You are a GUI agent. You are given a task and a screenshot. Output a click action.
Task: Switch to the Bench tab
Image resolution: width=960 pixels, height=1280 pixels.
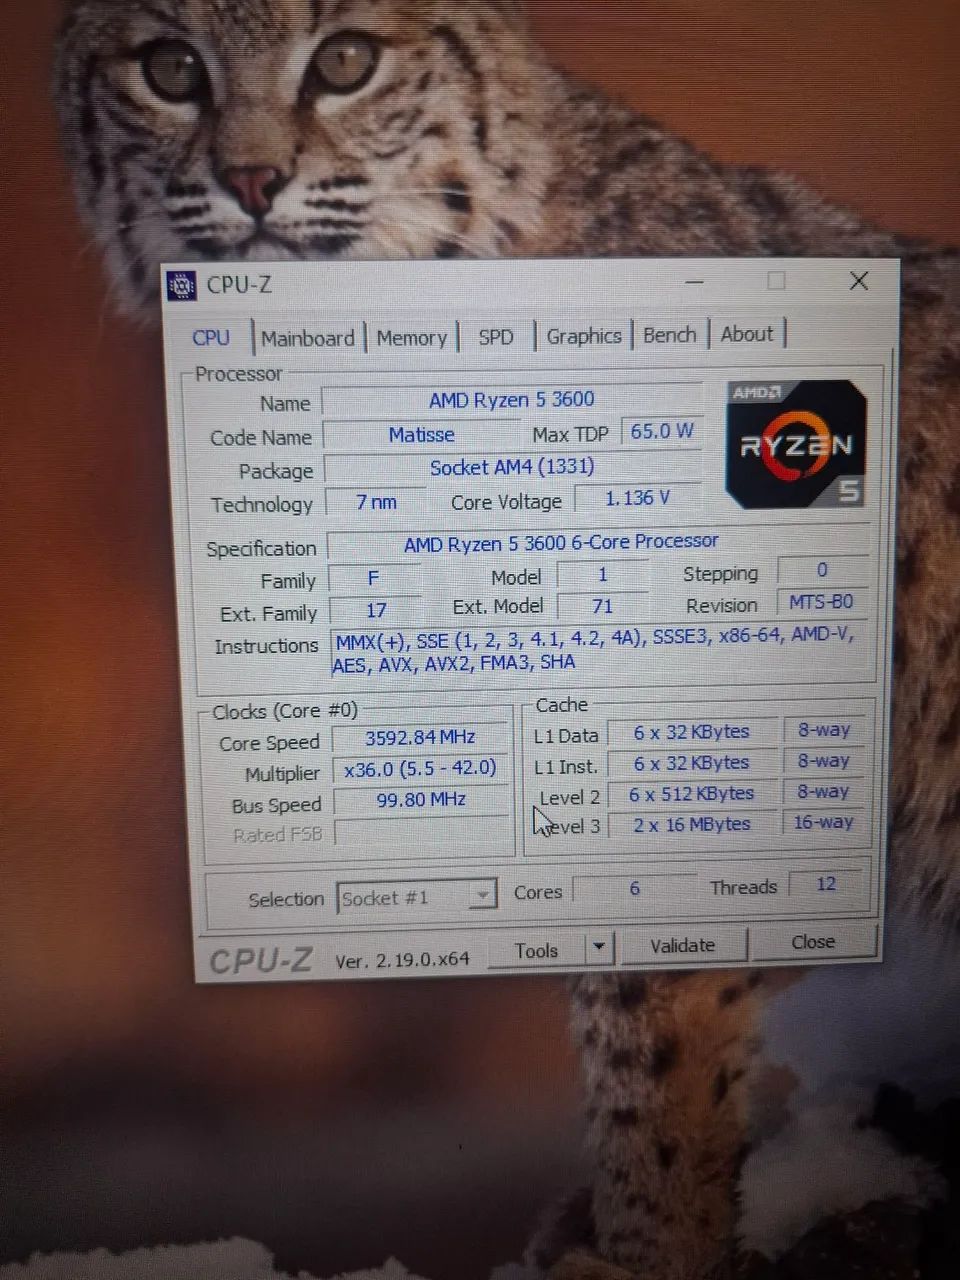(x=669, y=335)
